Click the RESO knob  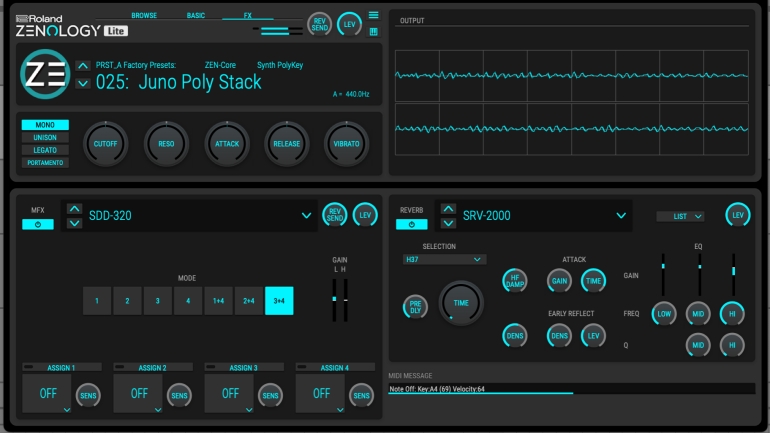pyautogui.click(x=166, y=144)
